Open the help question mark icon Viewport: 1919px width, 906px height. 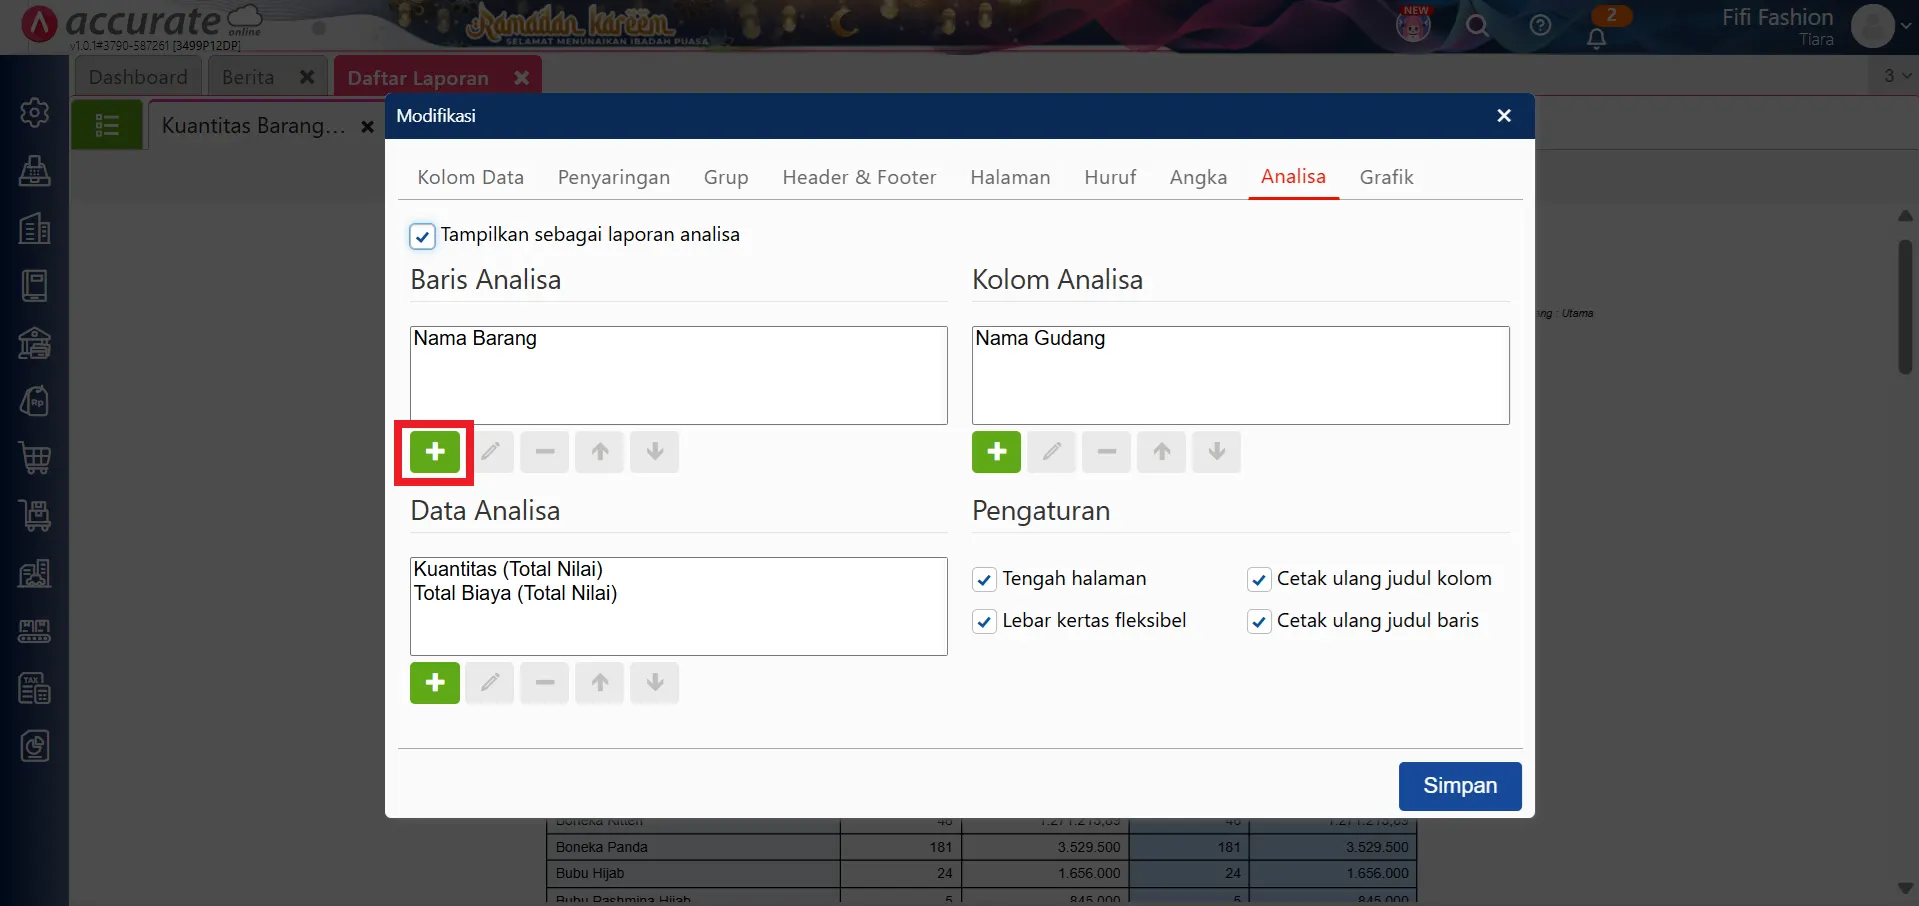pos(1540,26)
